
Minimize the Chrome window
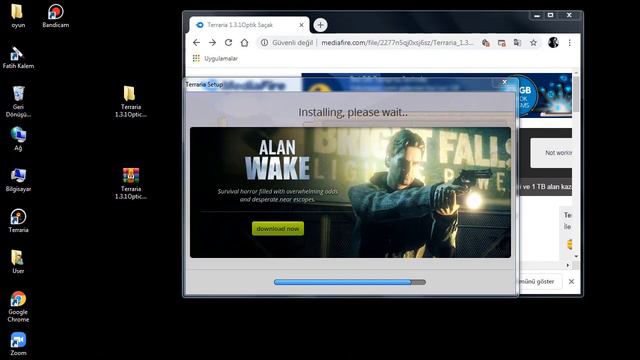coord(537,16)
